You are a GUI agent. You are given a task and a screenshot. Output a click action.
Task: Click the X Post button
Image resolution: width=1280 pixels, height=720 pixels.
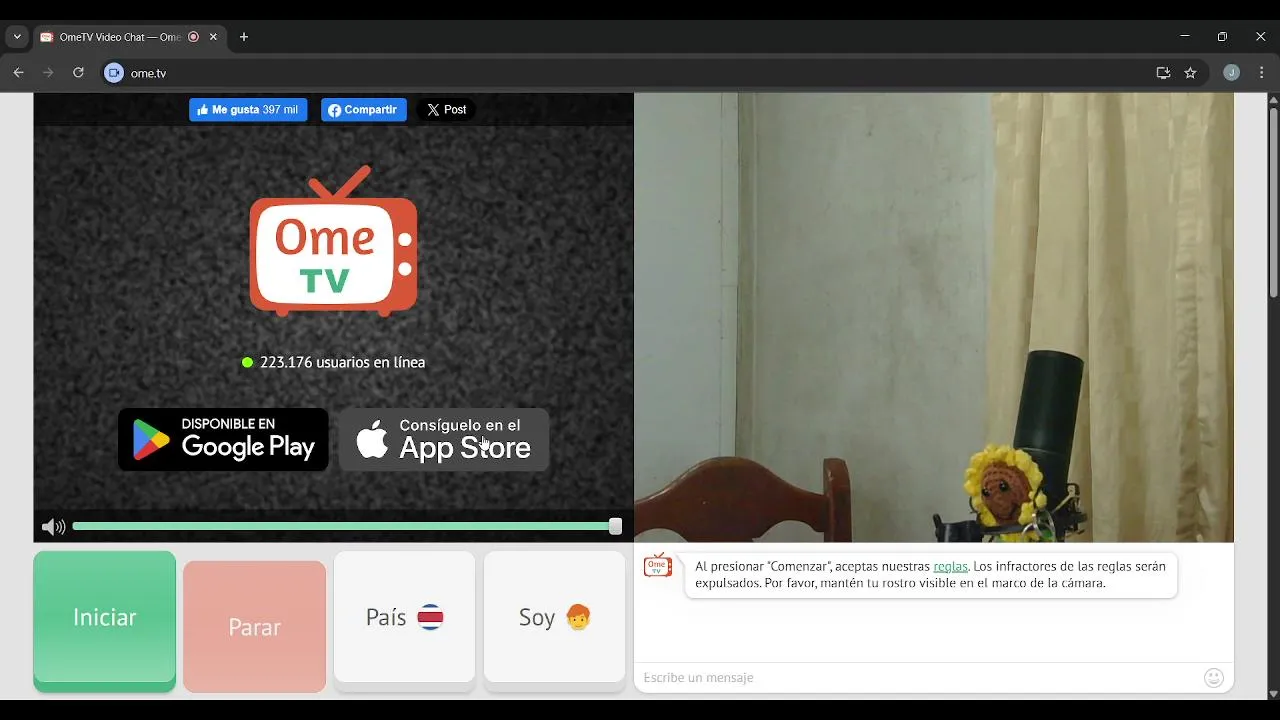pyautogui.click(x=446, y=110)
